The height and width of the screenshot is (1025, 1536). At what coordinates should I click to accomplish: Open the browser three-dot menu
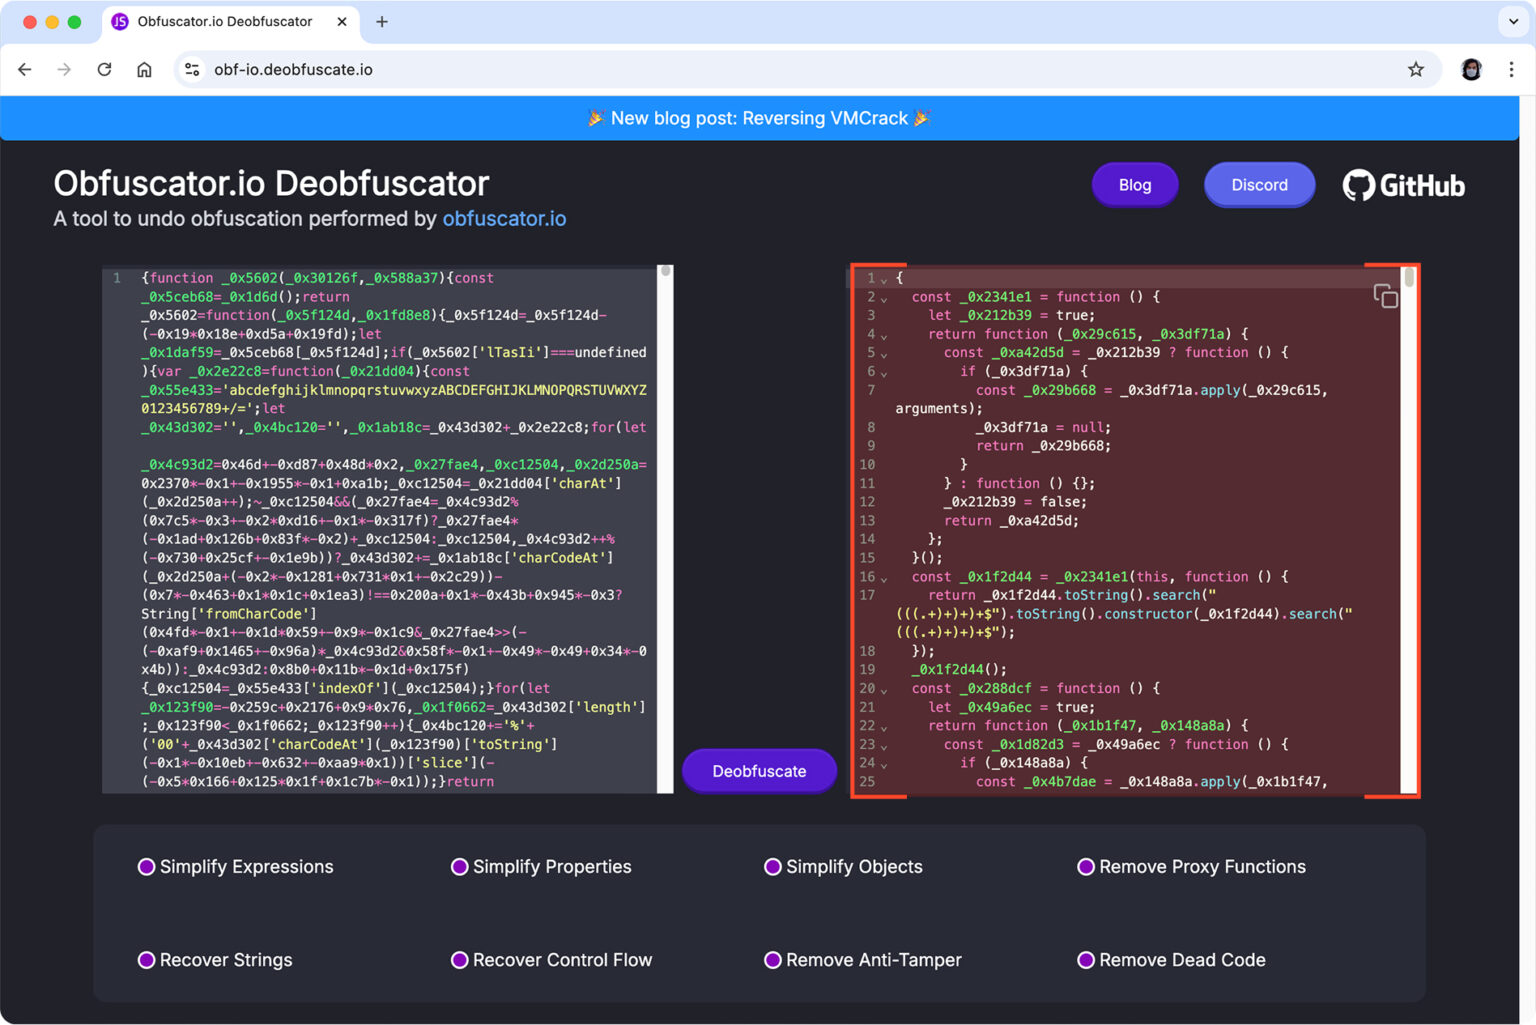coord(1512,69)
